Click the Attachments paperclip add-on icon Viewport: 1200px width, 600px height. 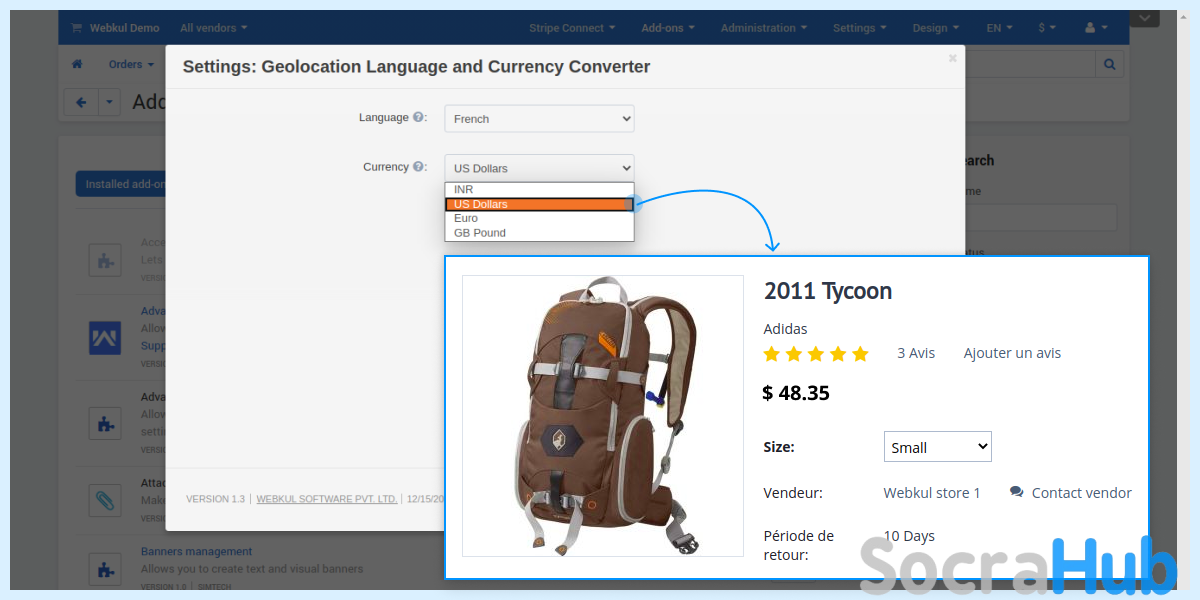(x=104, y=499)
